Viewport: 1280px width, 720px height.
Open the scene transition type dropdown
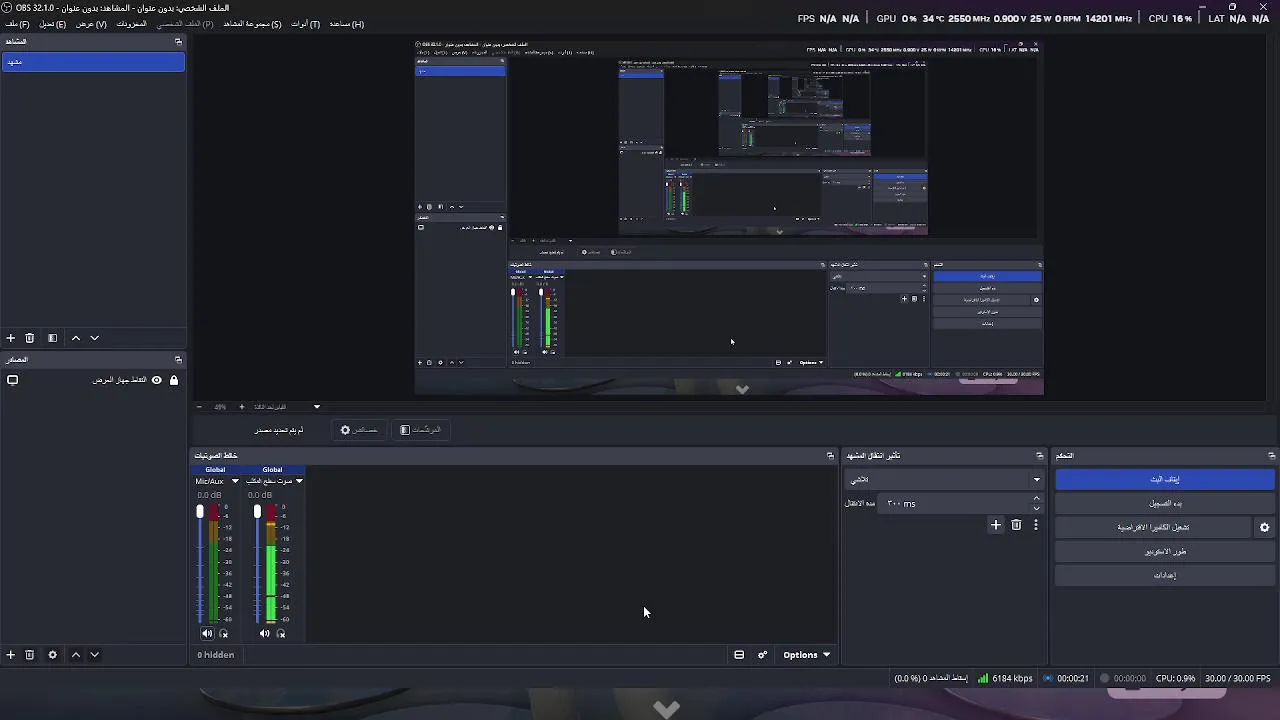(945, 480)
